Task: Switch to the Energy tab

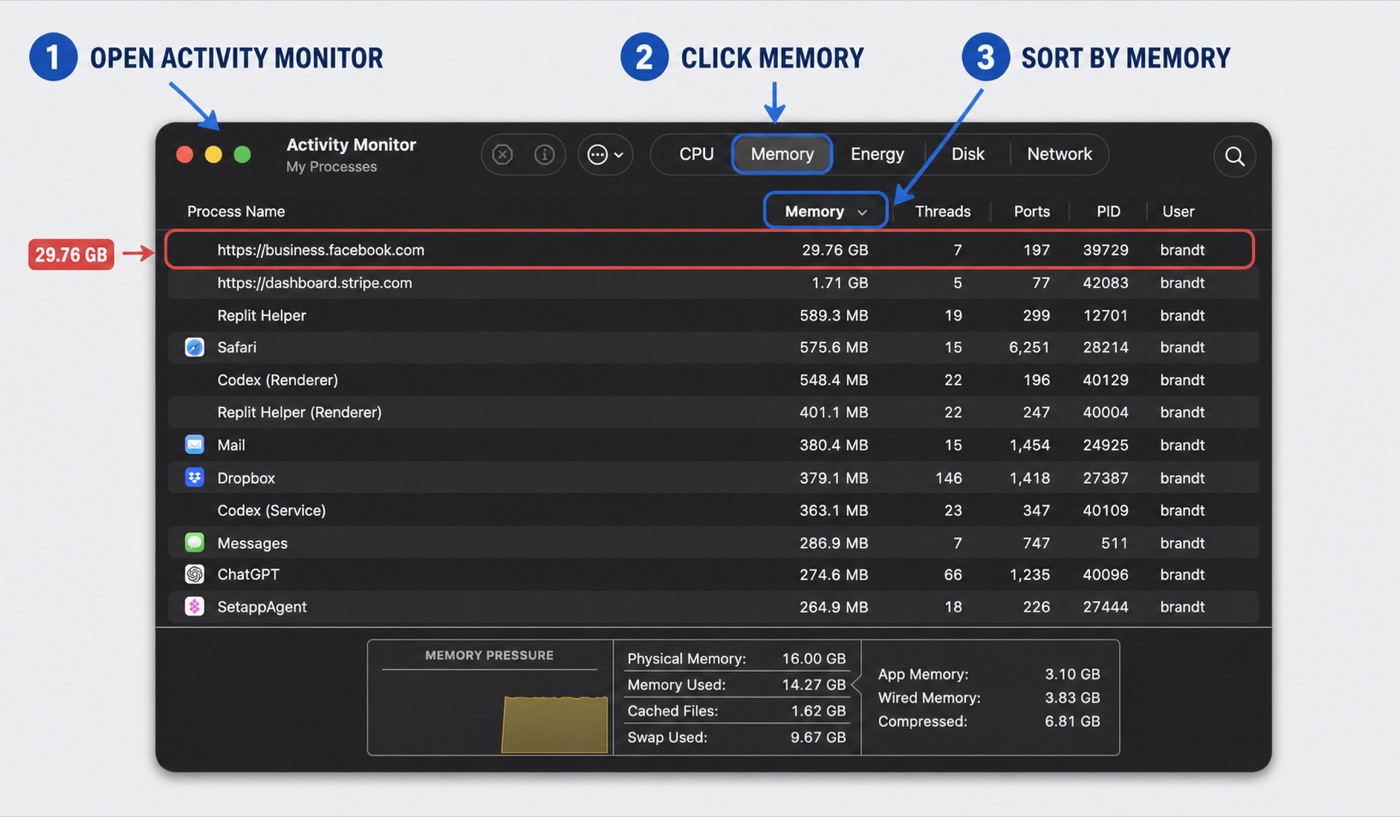Action: click(877, 154)
